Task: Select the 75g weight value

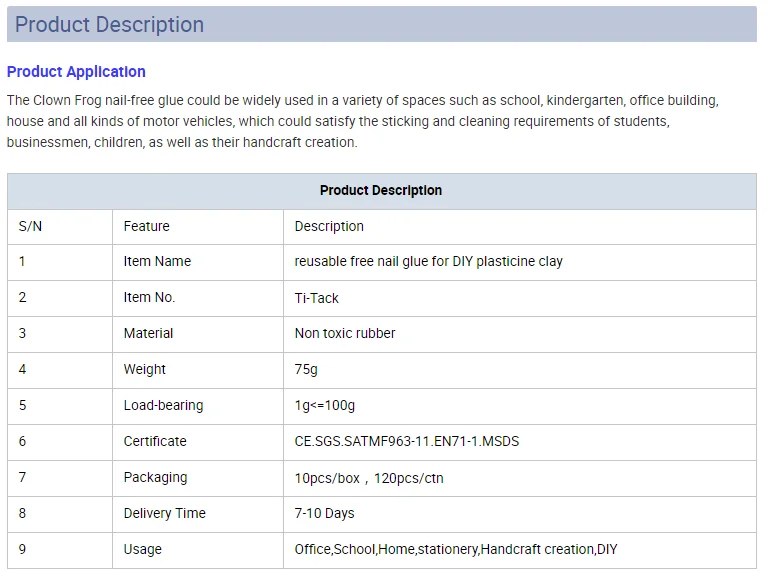Action: click(306, 370)
